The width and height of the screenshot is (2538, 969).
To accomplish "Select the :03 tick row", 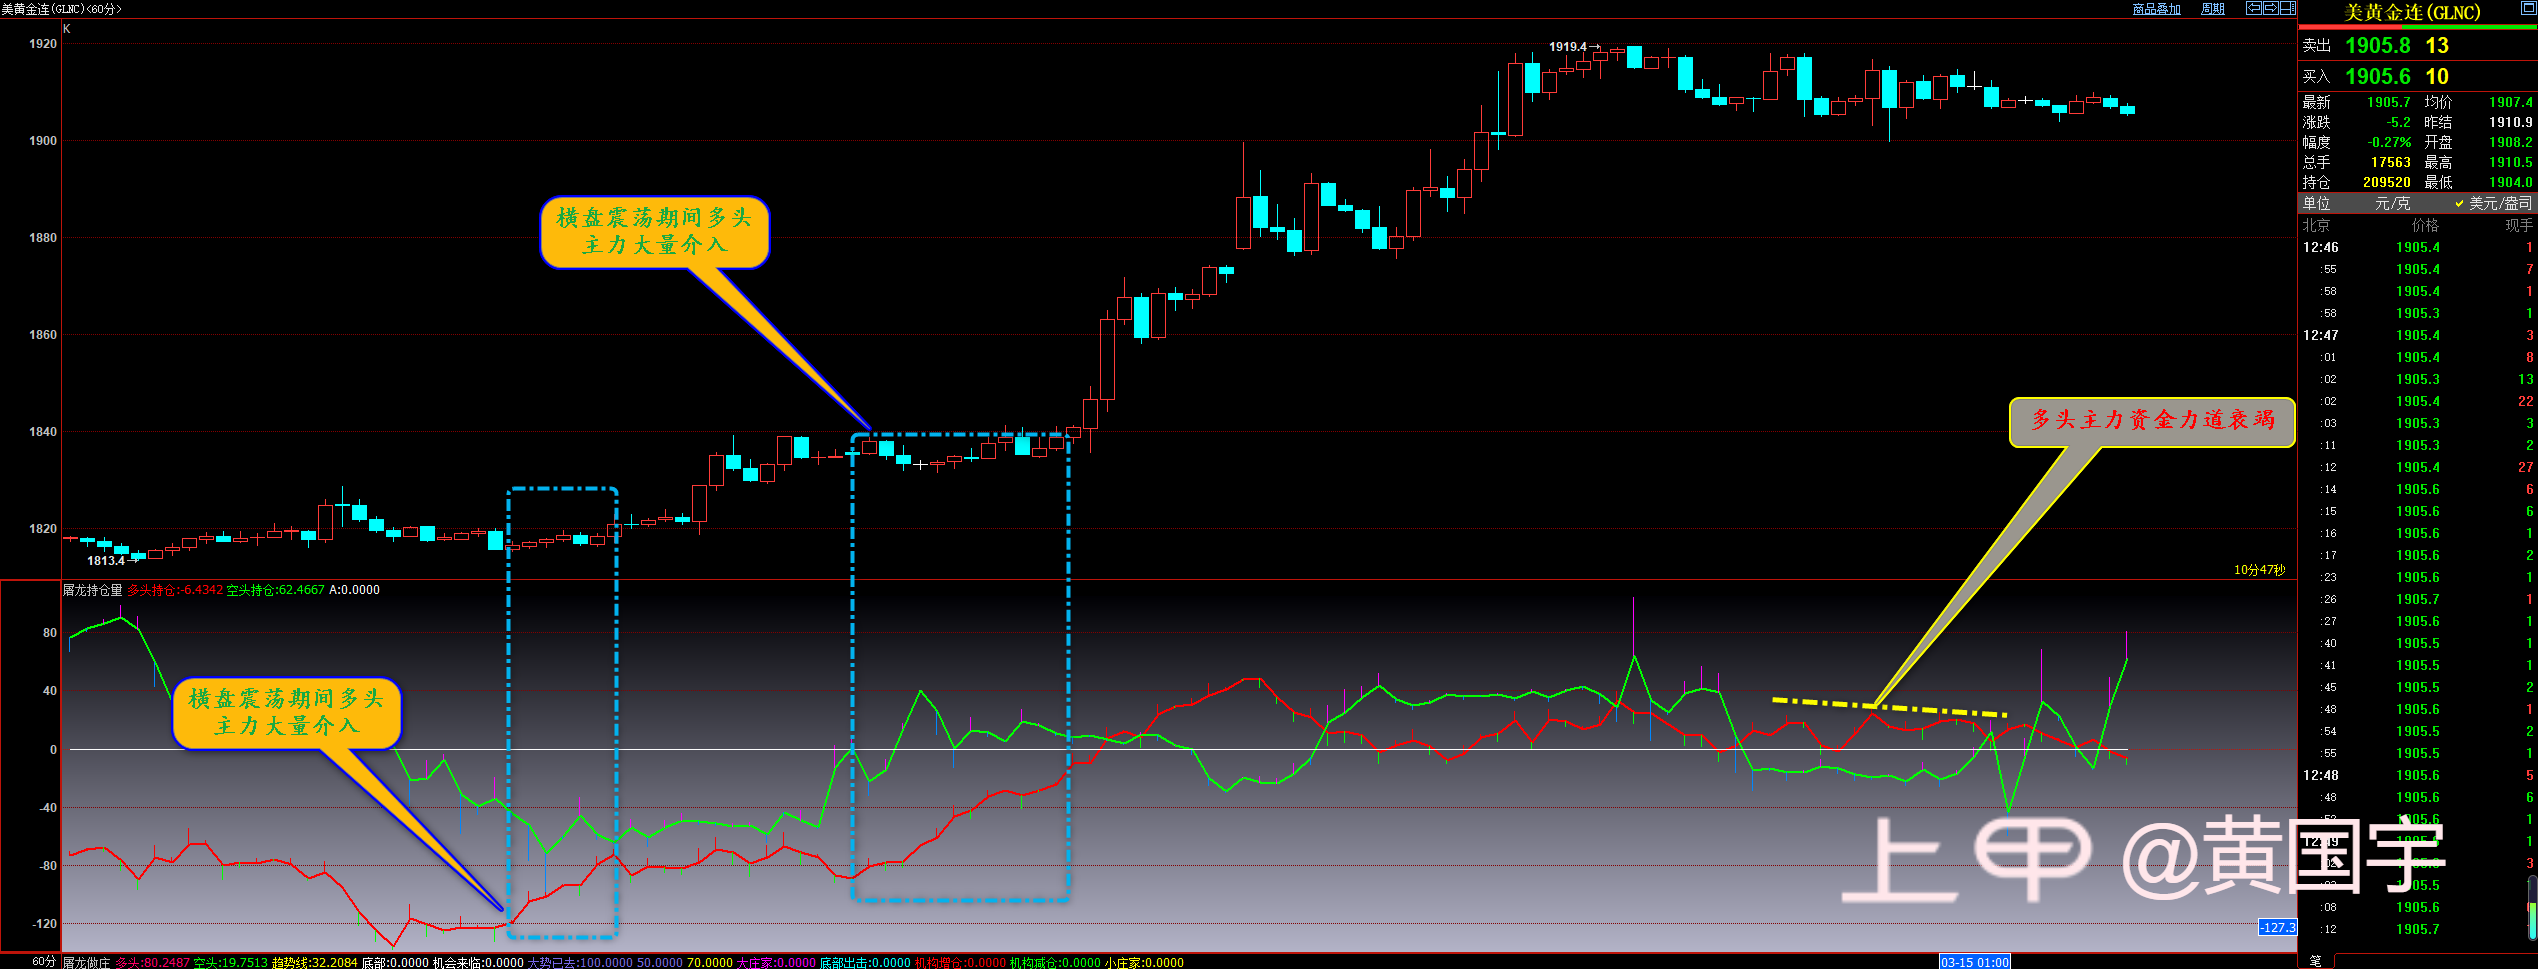I will coord(2417,423).
